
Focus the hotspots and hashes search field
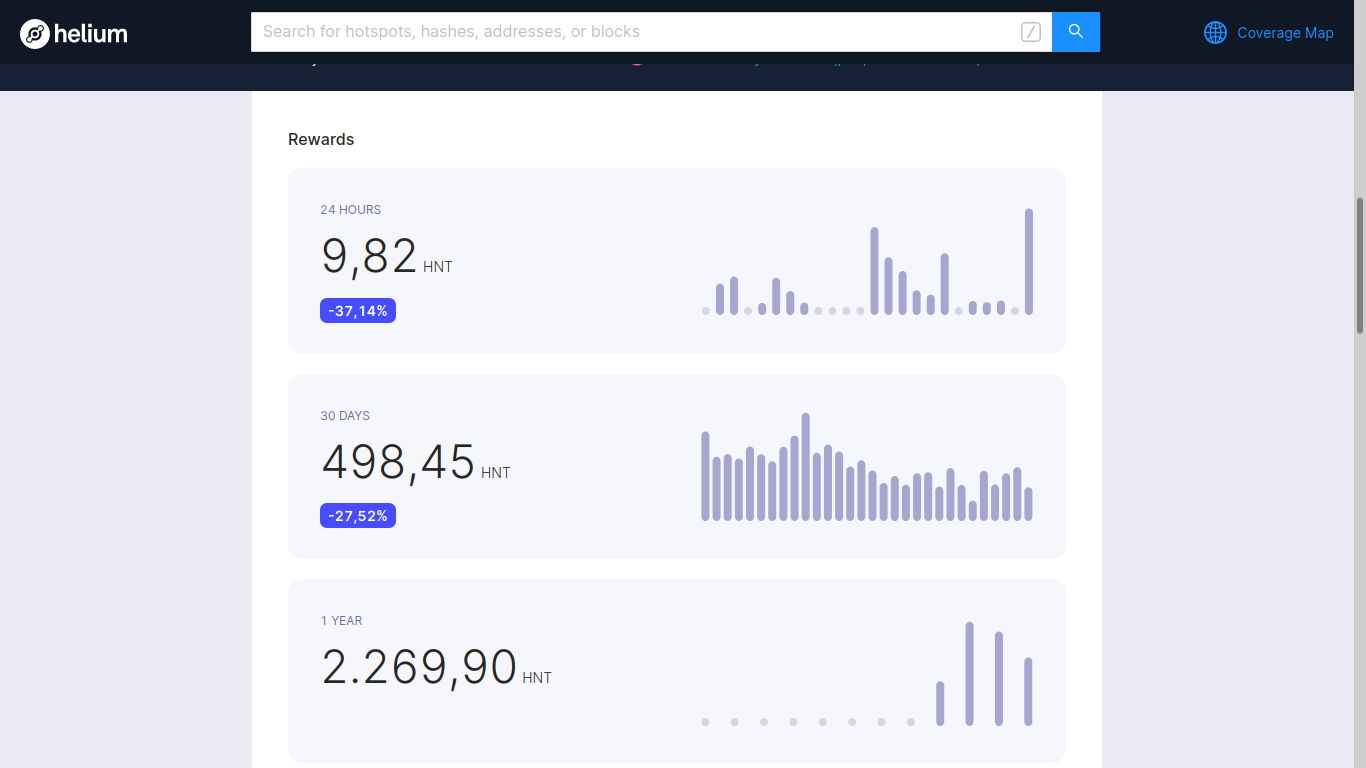630,32
